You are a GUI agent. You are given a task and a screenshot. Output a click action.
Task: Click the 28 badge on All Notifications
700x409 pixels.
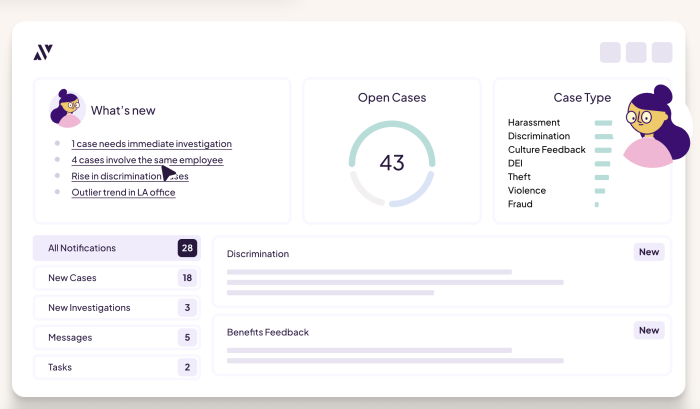coord(187,248)
